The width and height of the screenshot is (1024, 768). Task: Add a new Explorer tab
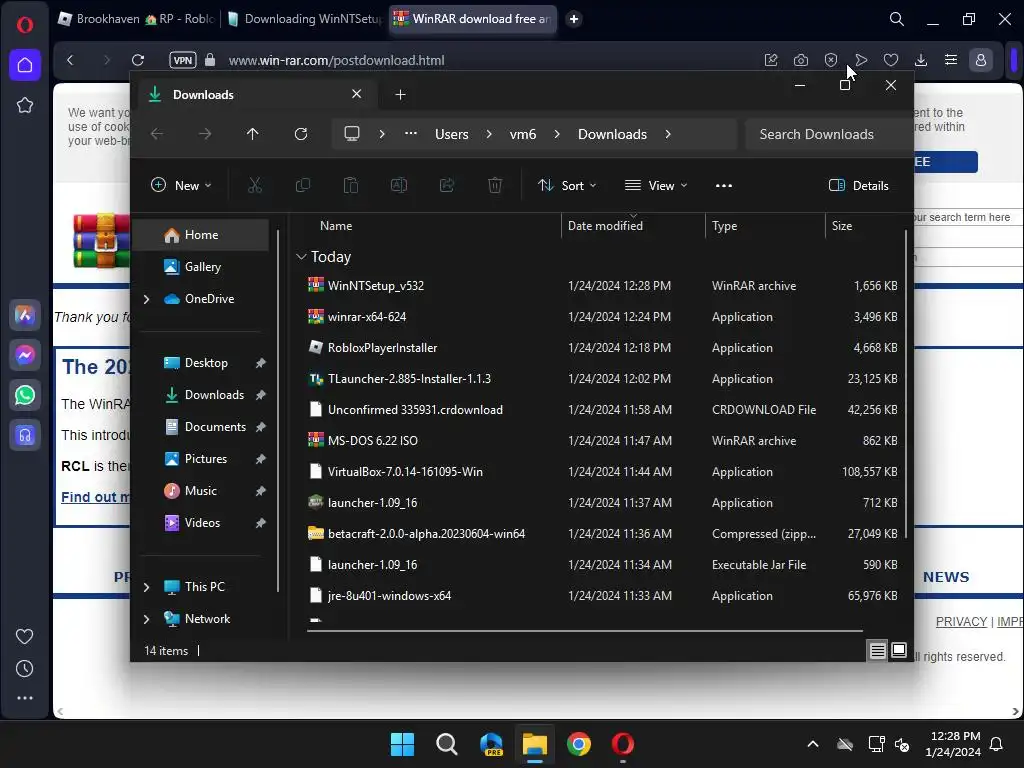tap(400, 95)
